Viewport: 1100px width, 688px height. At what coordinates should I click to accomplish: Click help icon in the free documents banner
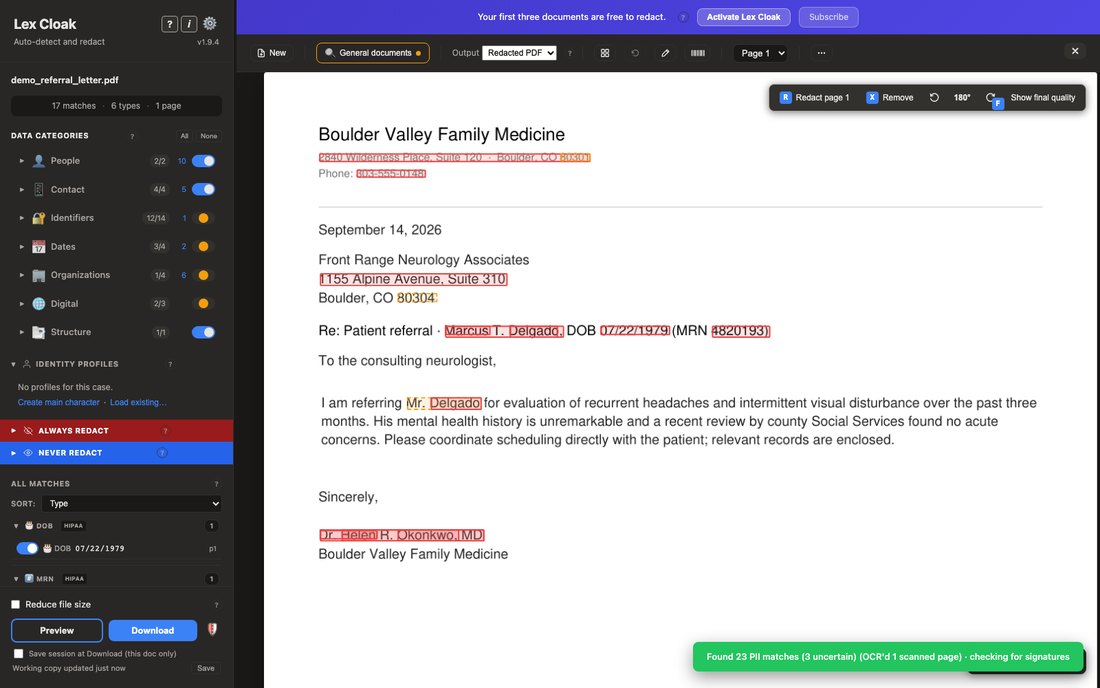pos(683,18)
